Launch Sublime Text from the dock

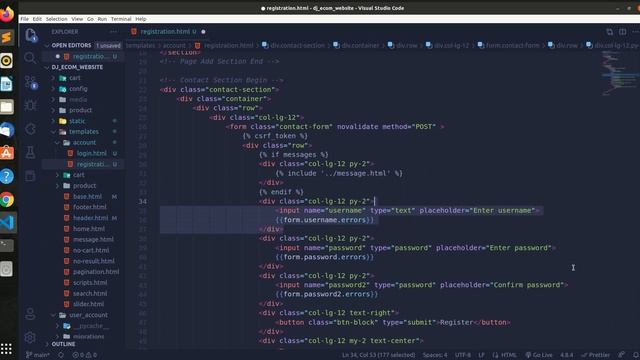[x=7, y=38]
